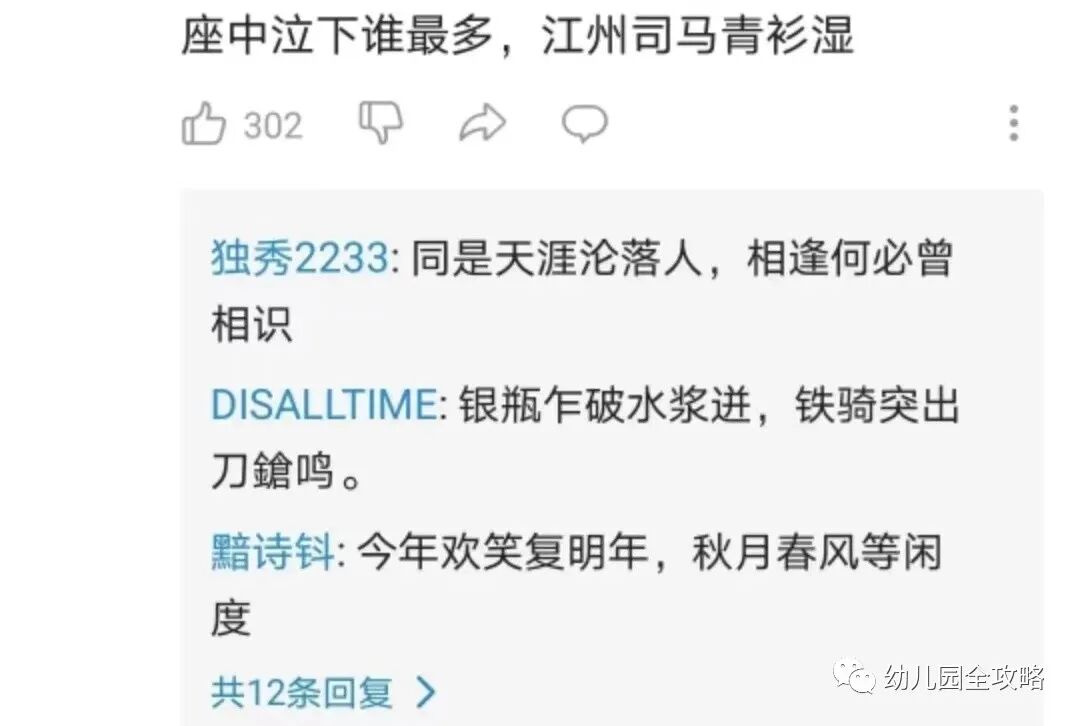Select reply text 银瓶乍破水浆迸
Image resolution: width=1080 pixels, height=726 pixels.
coord(605,404)
